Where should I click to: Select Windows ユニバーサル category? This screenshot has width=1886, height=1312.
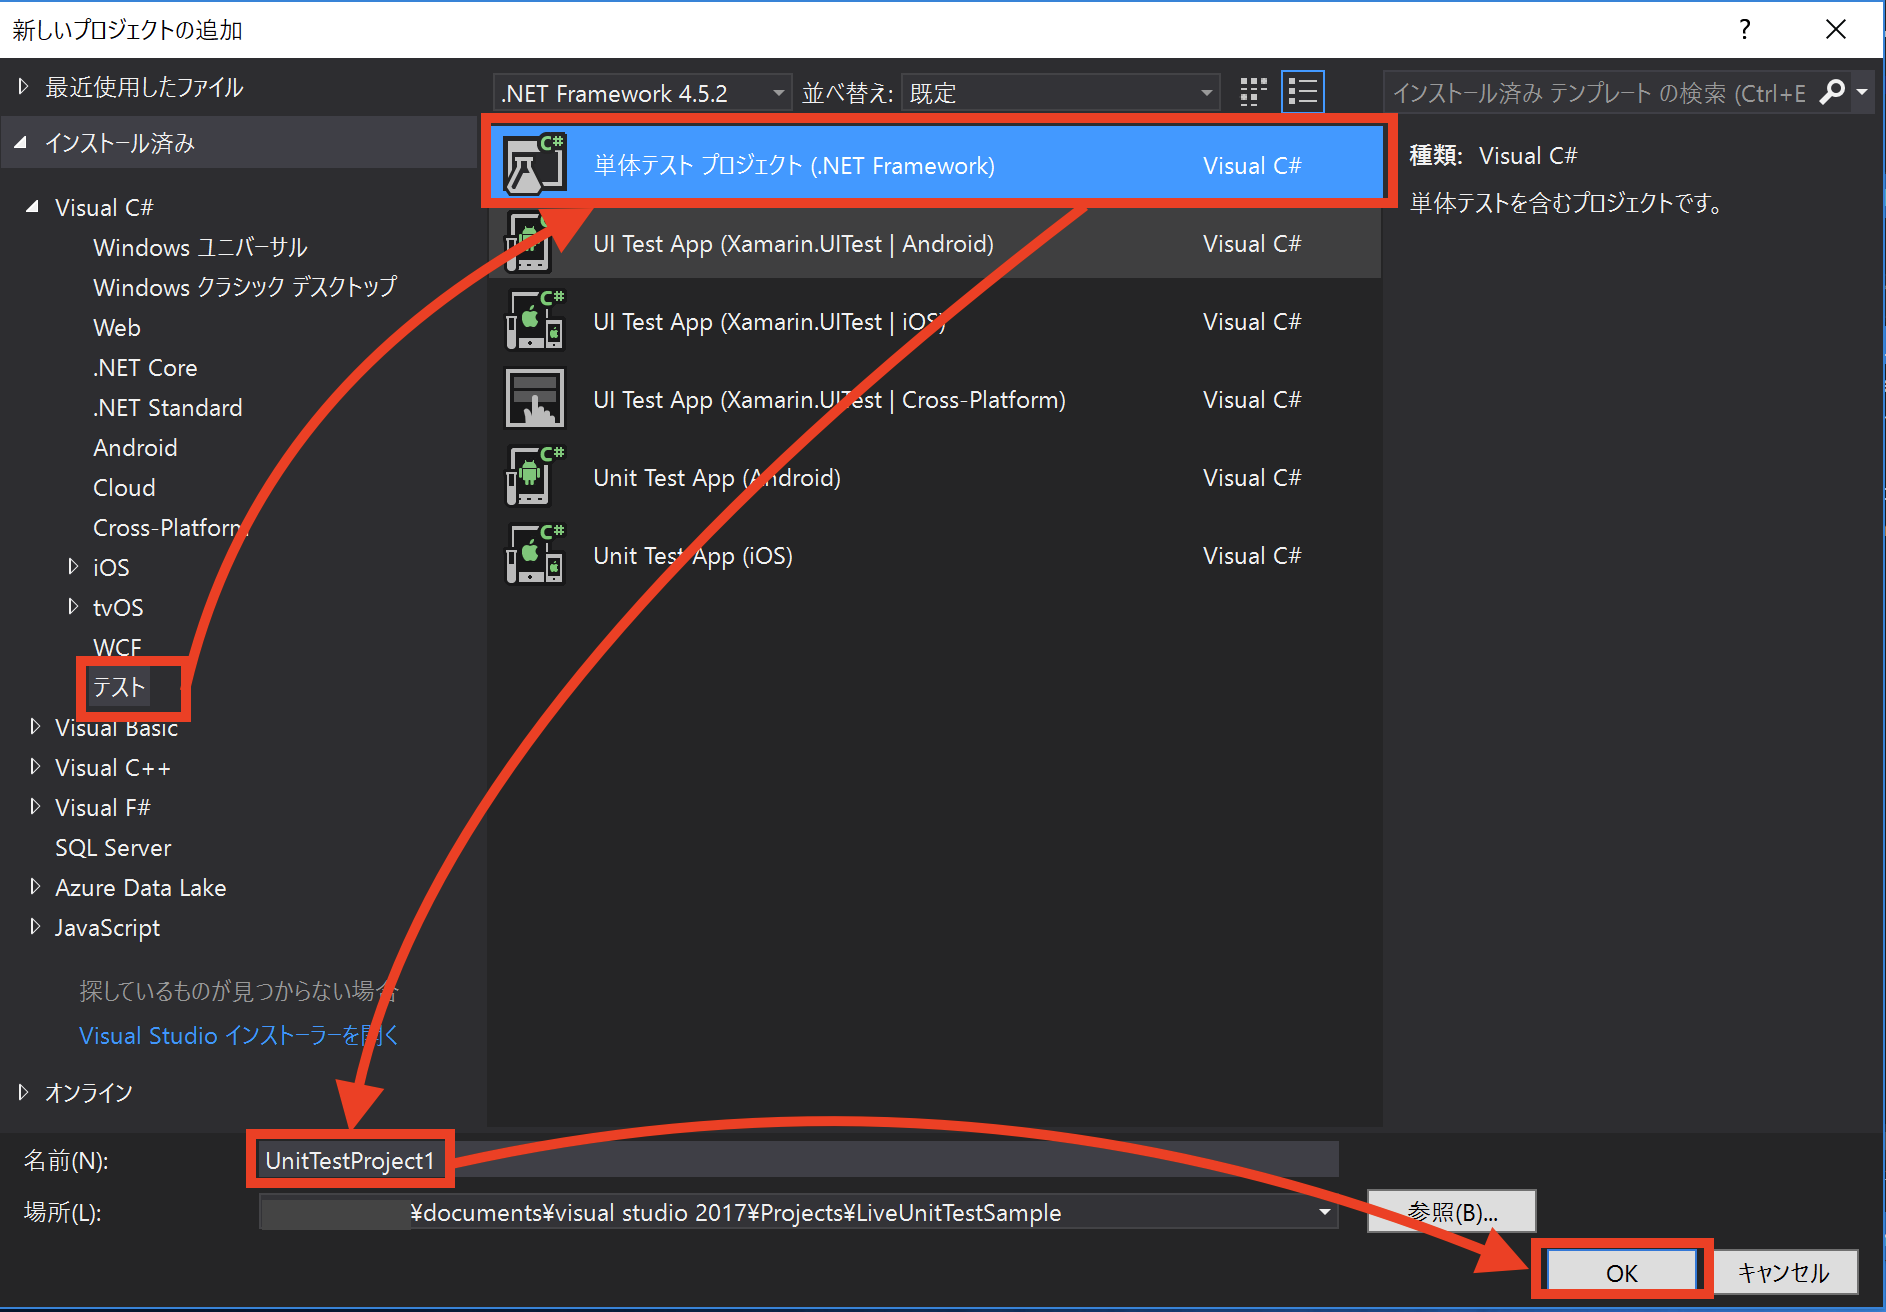[200, 247]
